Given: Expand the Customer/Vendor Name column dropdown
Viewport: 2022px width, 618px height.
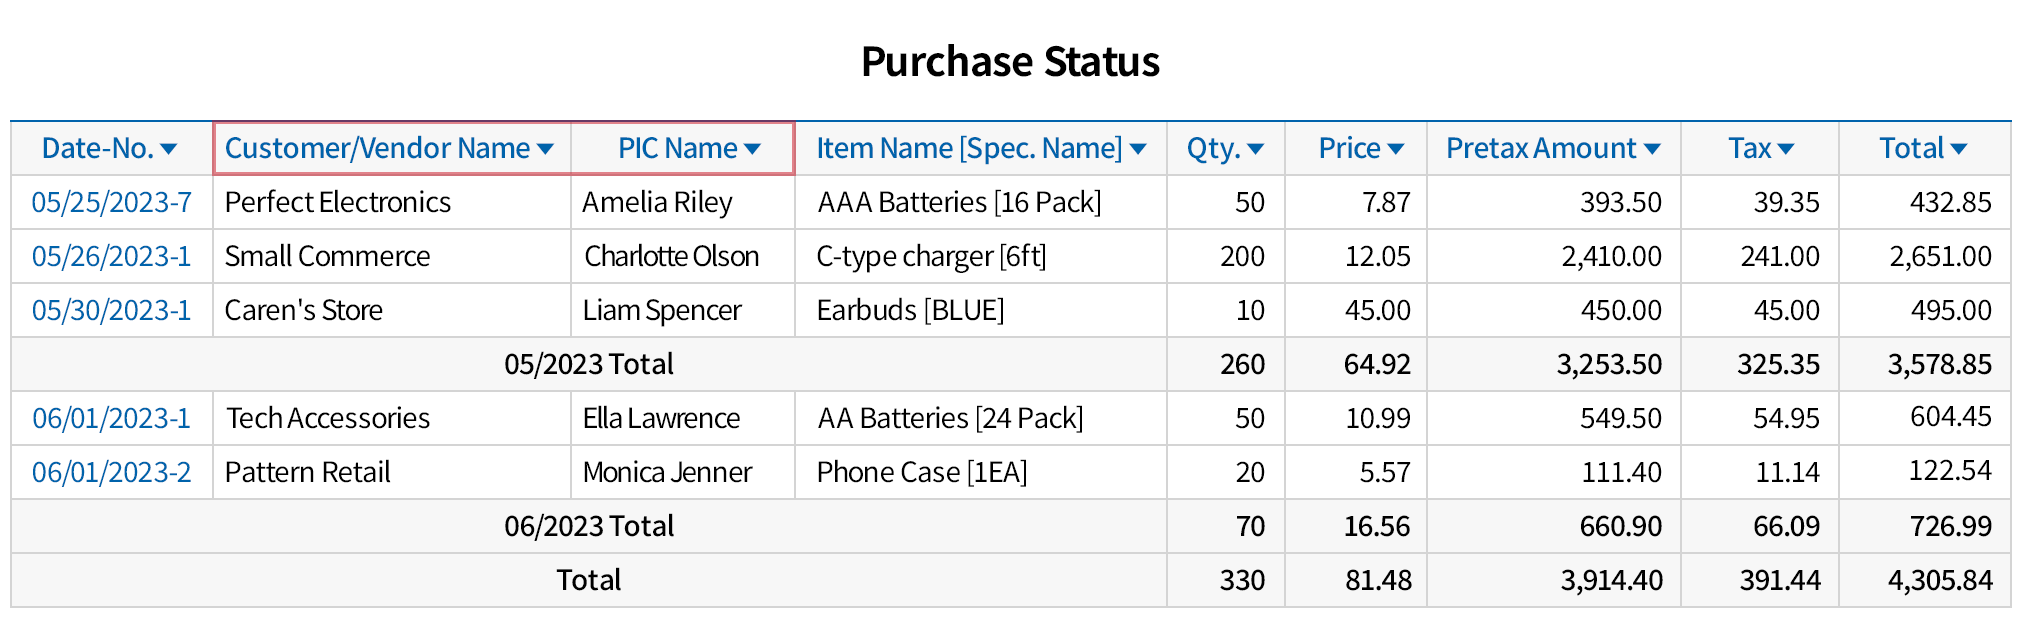Looking at the screenshot, I should pyautogui.click(x=545, y=149).
